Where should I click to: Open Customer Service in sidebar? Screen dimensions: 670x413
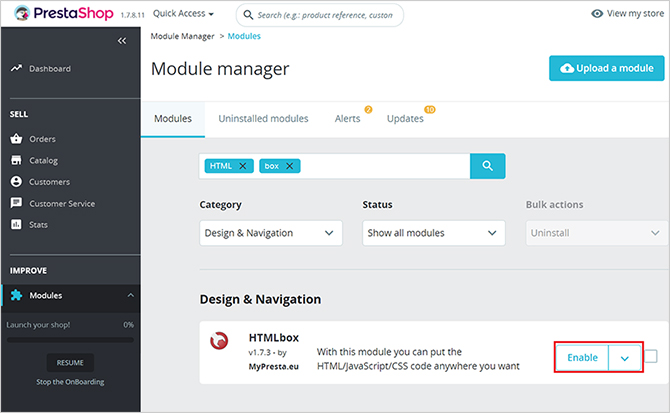62,203
